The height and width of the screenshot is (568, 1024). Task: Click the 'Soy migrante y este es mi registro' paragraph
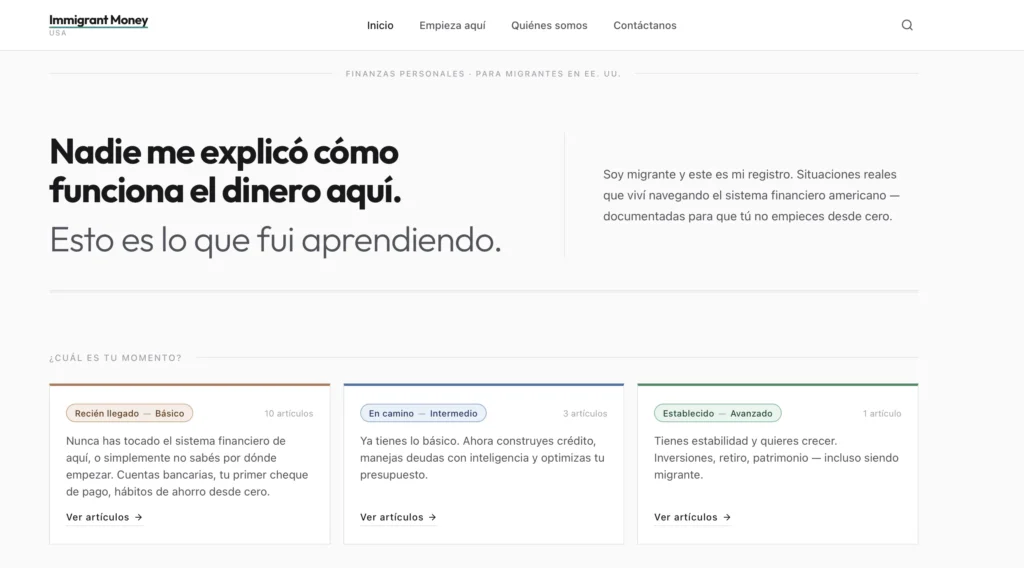pos(751,195)
